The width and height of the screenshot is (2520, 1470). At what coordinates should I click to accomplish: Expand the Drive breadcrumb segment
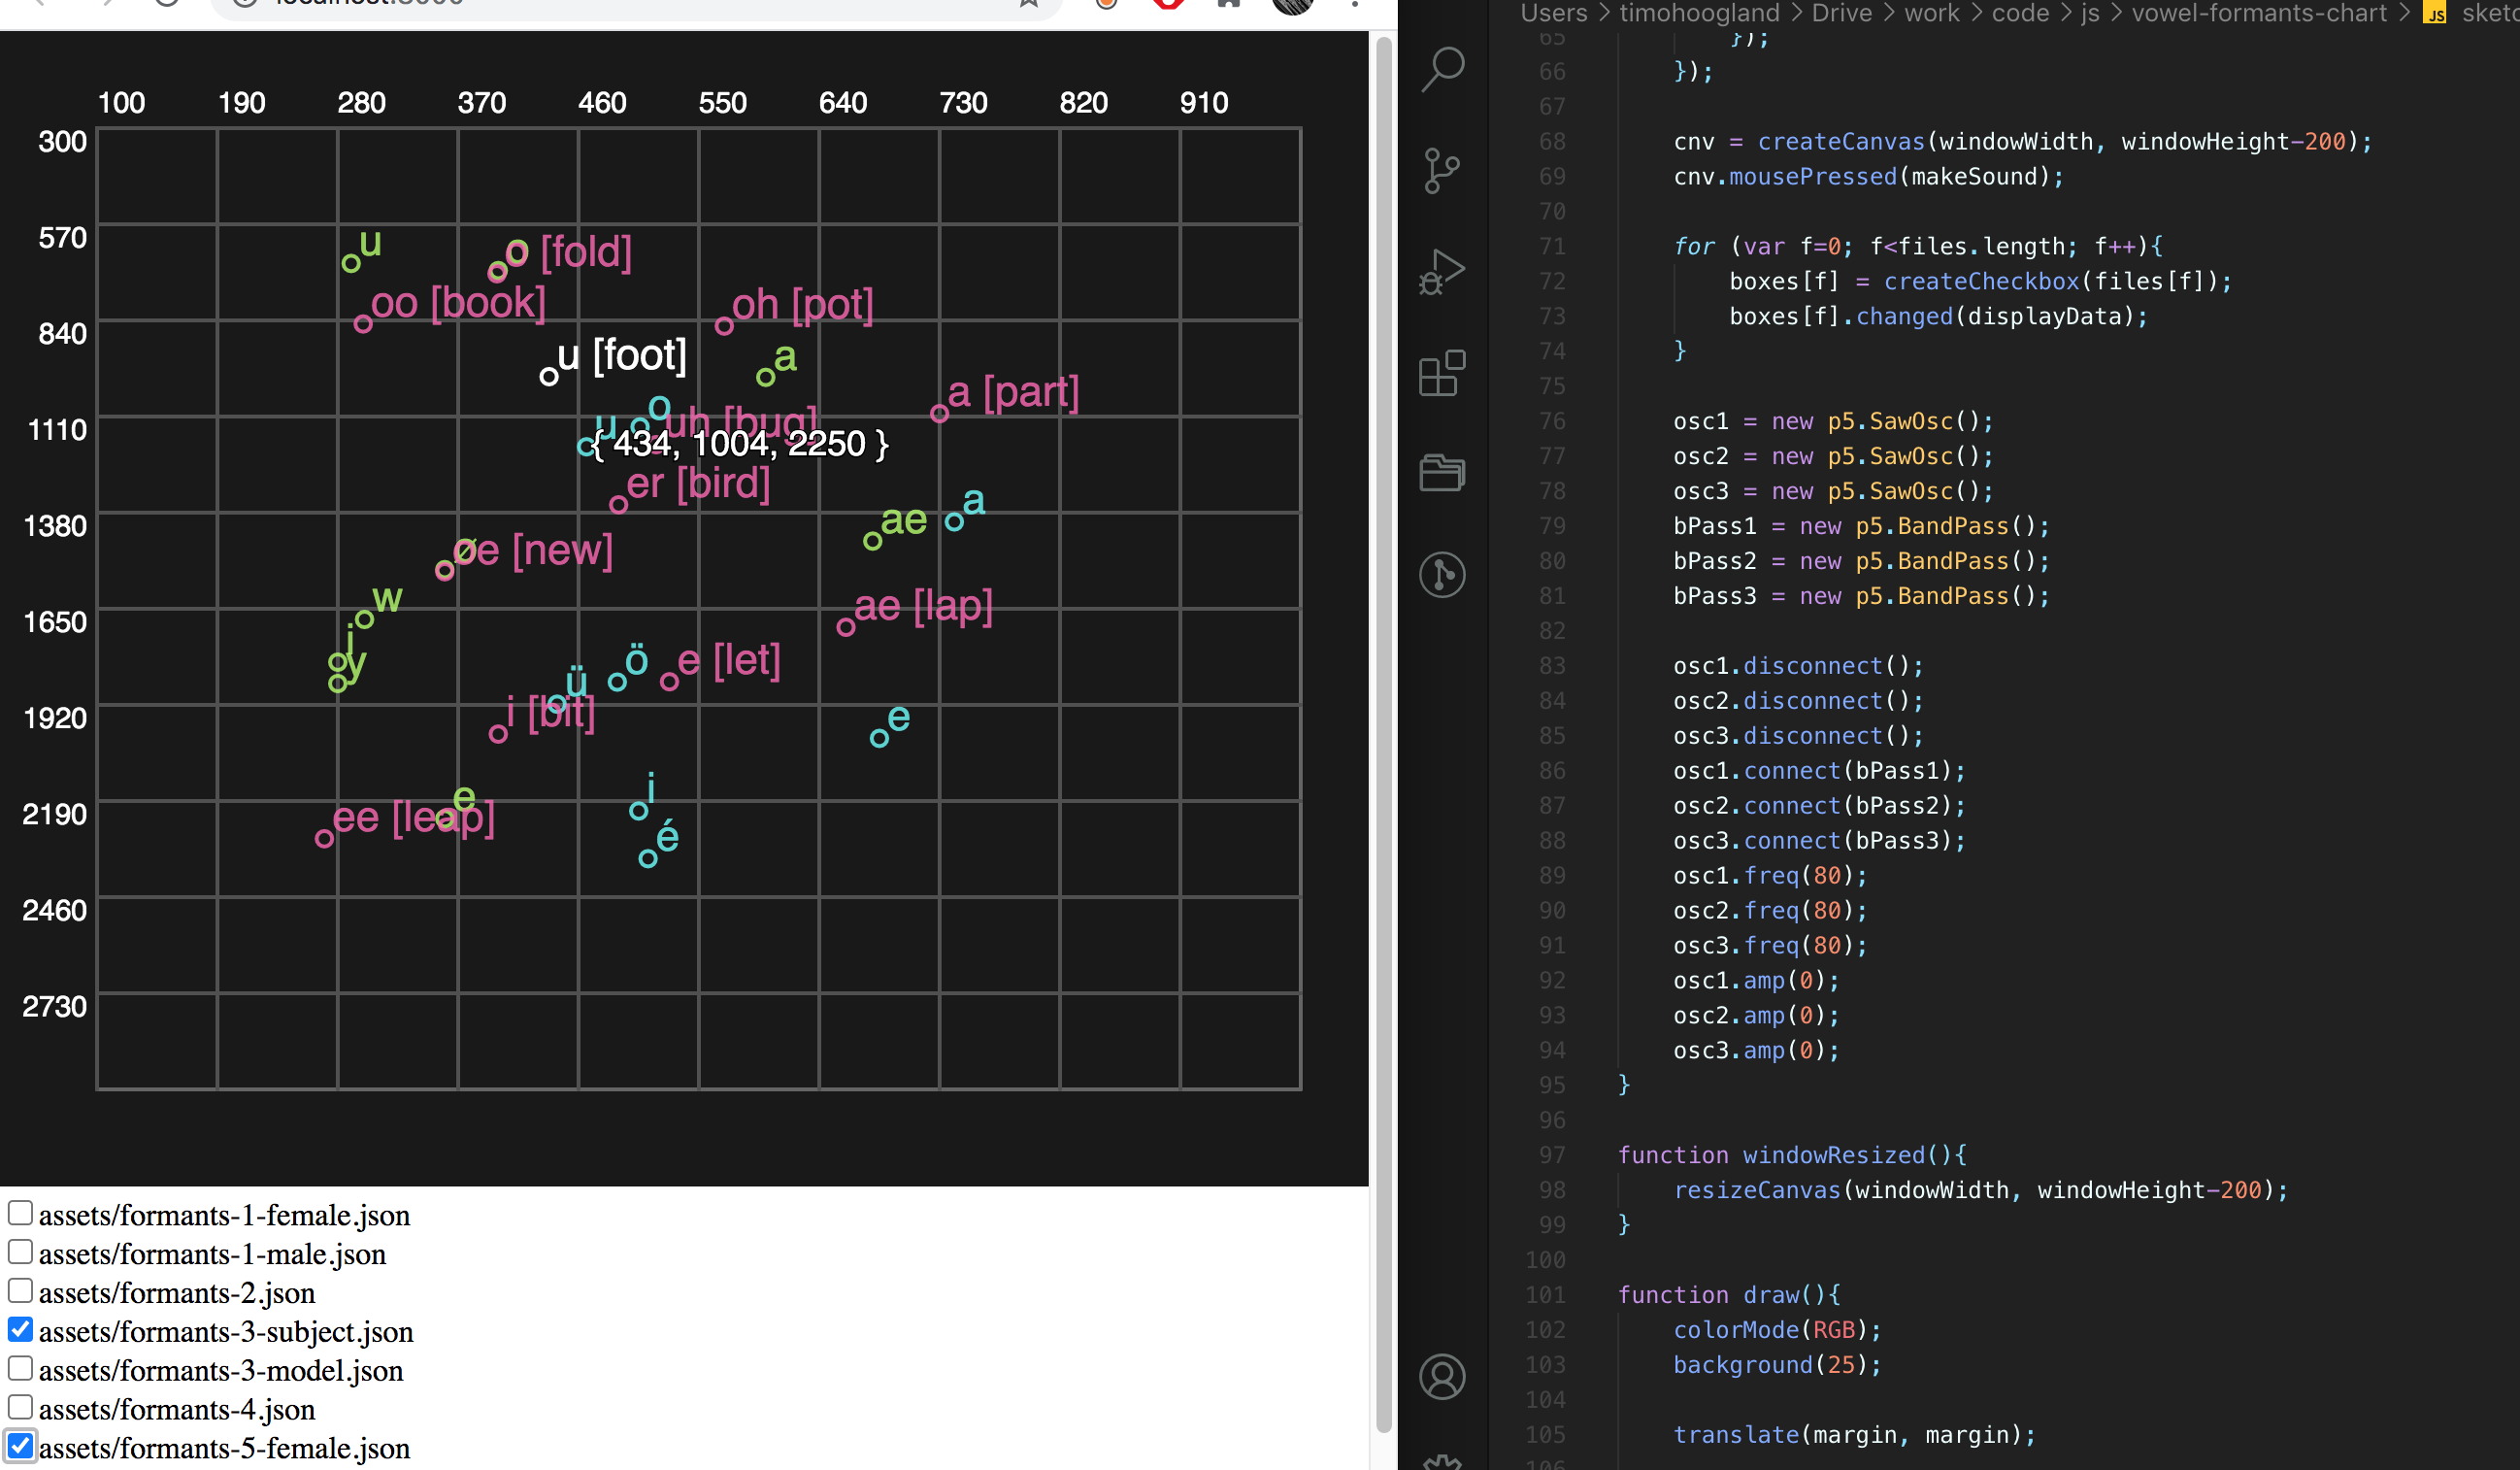[x=1841, y=13]
